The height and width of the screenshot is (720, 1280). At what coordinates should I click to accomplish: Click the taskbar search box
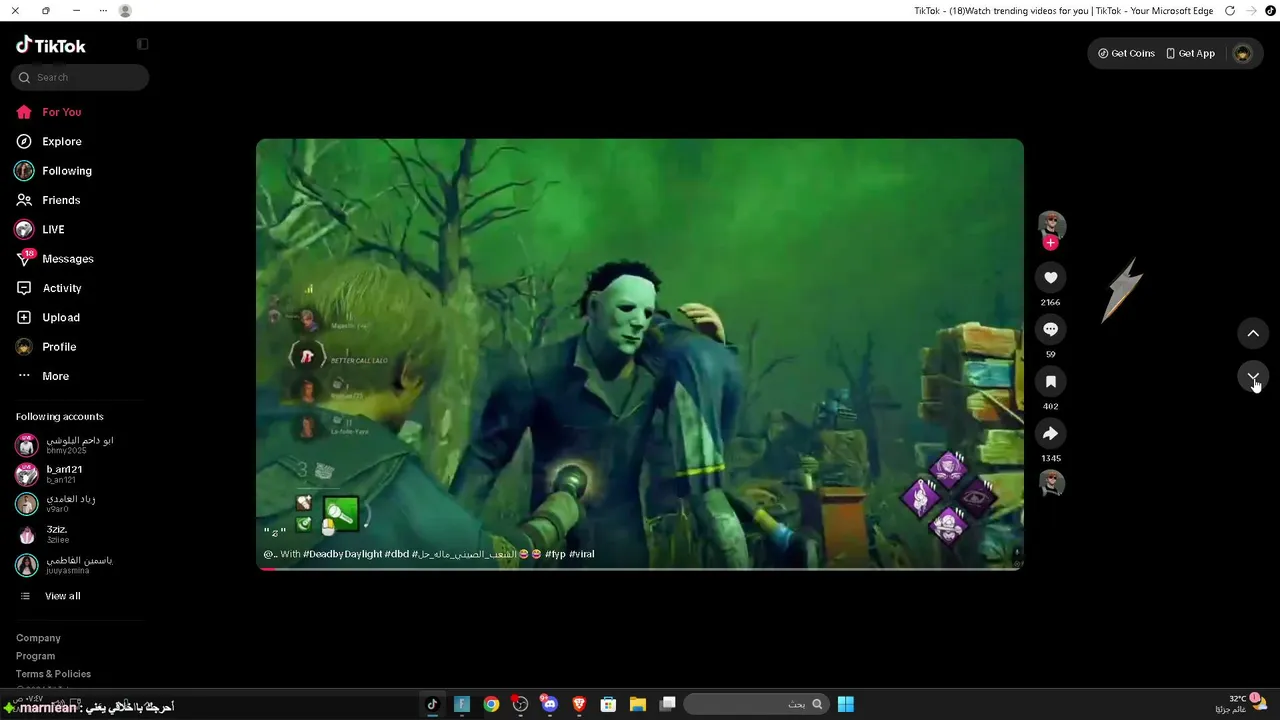tap(757, 704)
